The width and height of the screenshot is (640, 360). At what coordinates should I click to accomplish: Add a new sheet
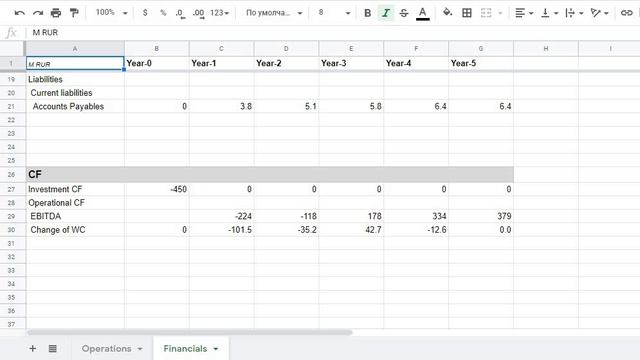[33, 349]
